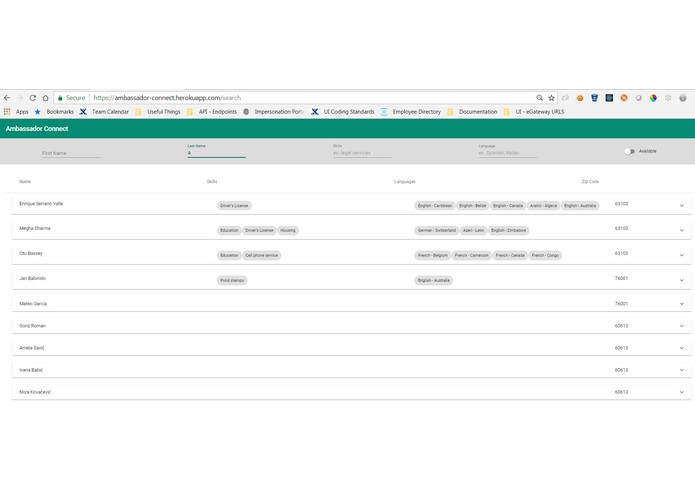Open the Impersonation Portal bookmark
The width and height of the screenshot is (695, 494).
[x=274, y=112]
